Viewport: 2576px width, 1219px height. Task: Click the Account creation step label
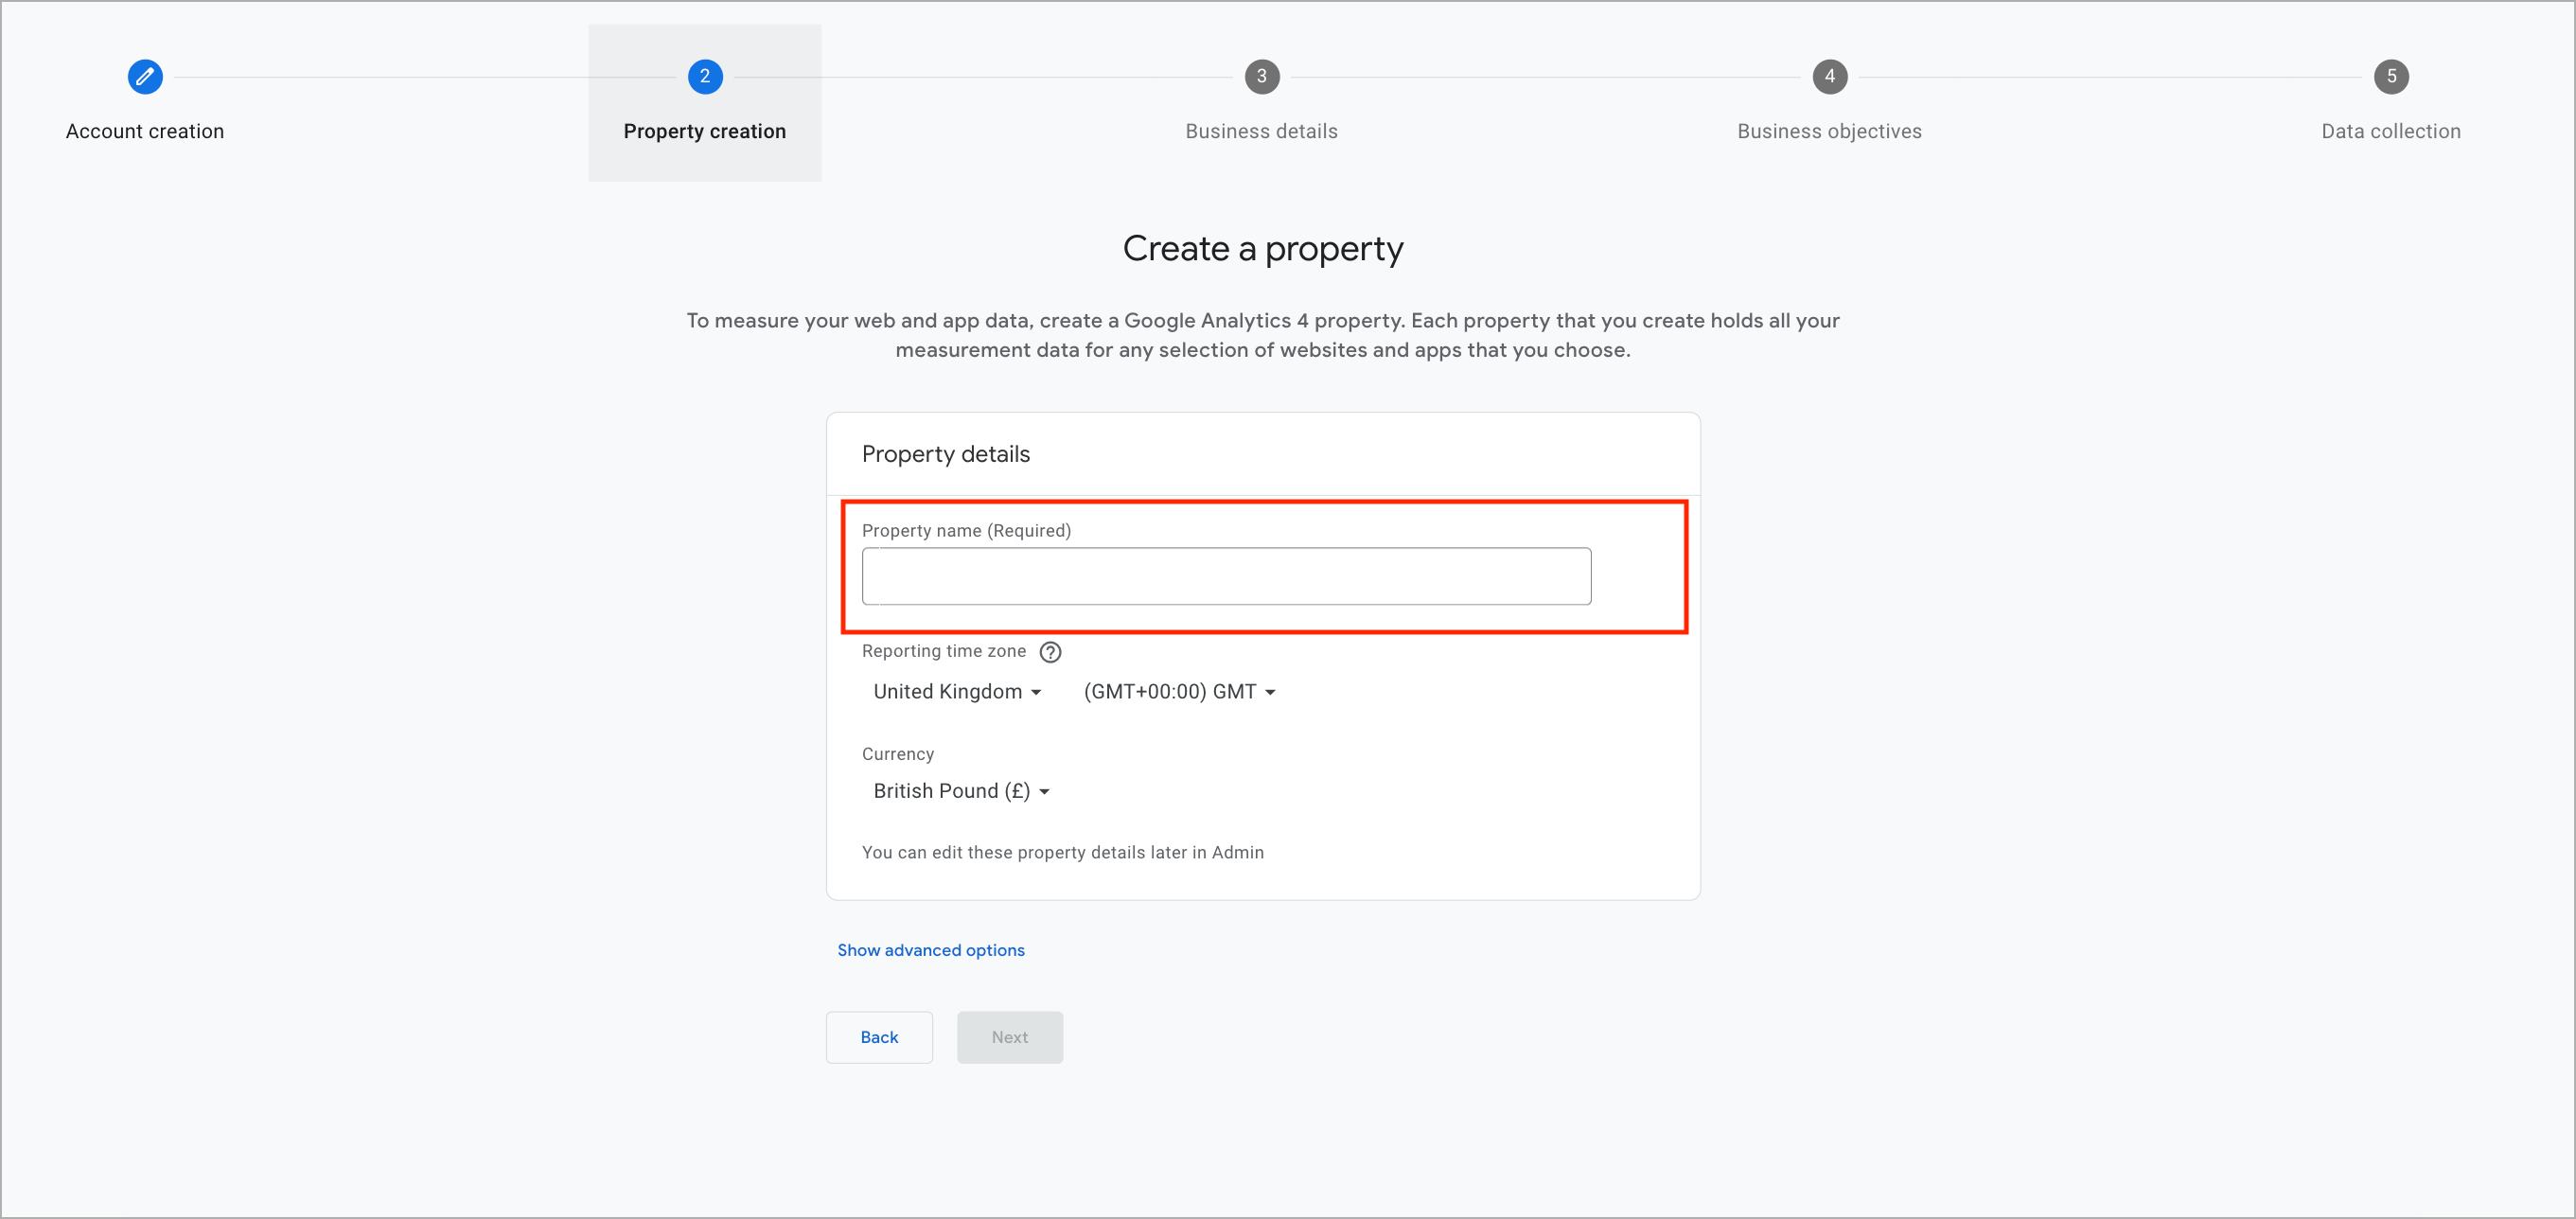point(145,131)
